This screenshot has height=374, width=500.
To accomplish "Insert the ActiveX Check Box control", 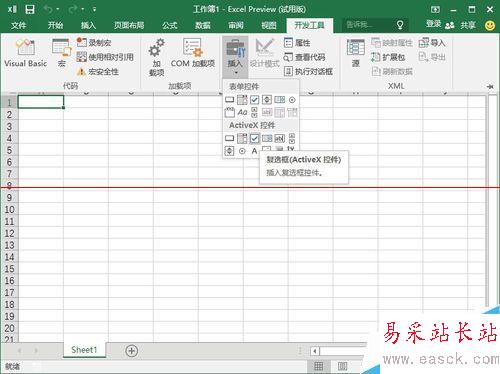I will 254,138.
